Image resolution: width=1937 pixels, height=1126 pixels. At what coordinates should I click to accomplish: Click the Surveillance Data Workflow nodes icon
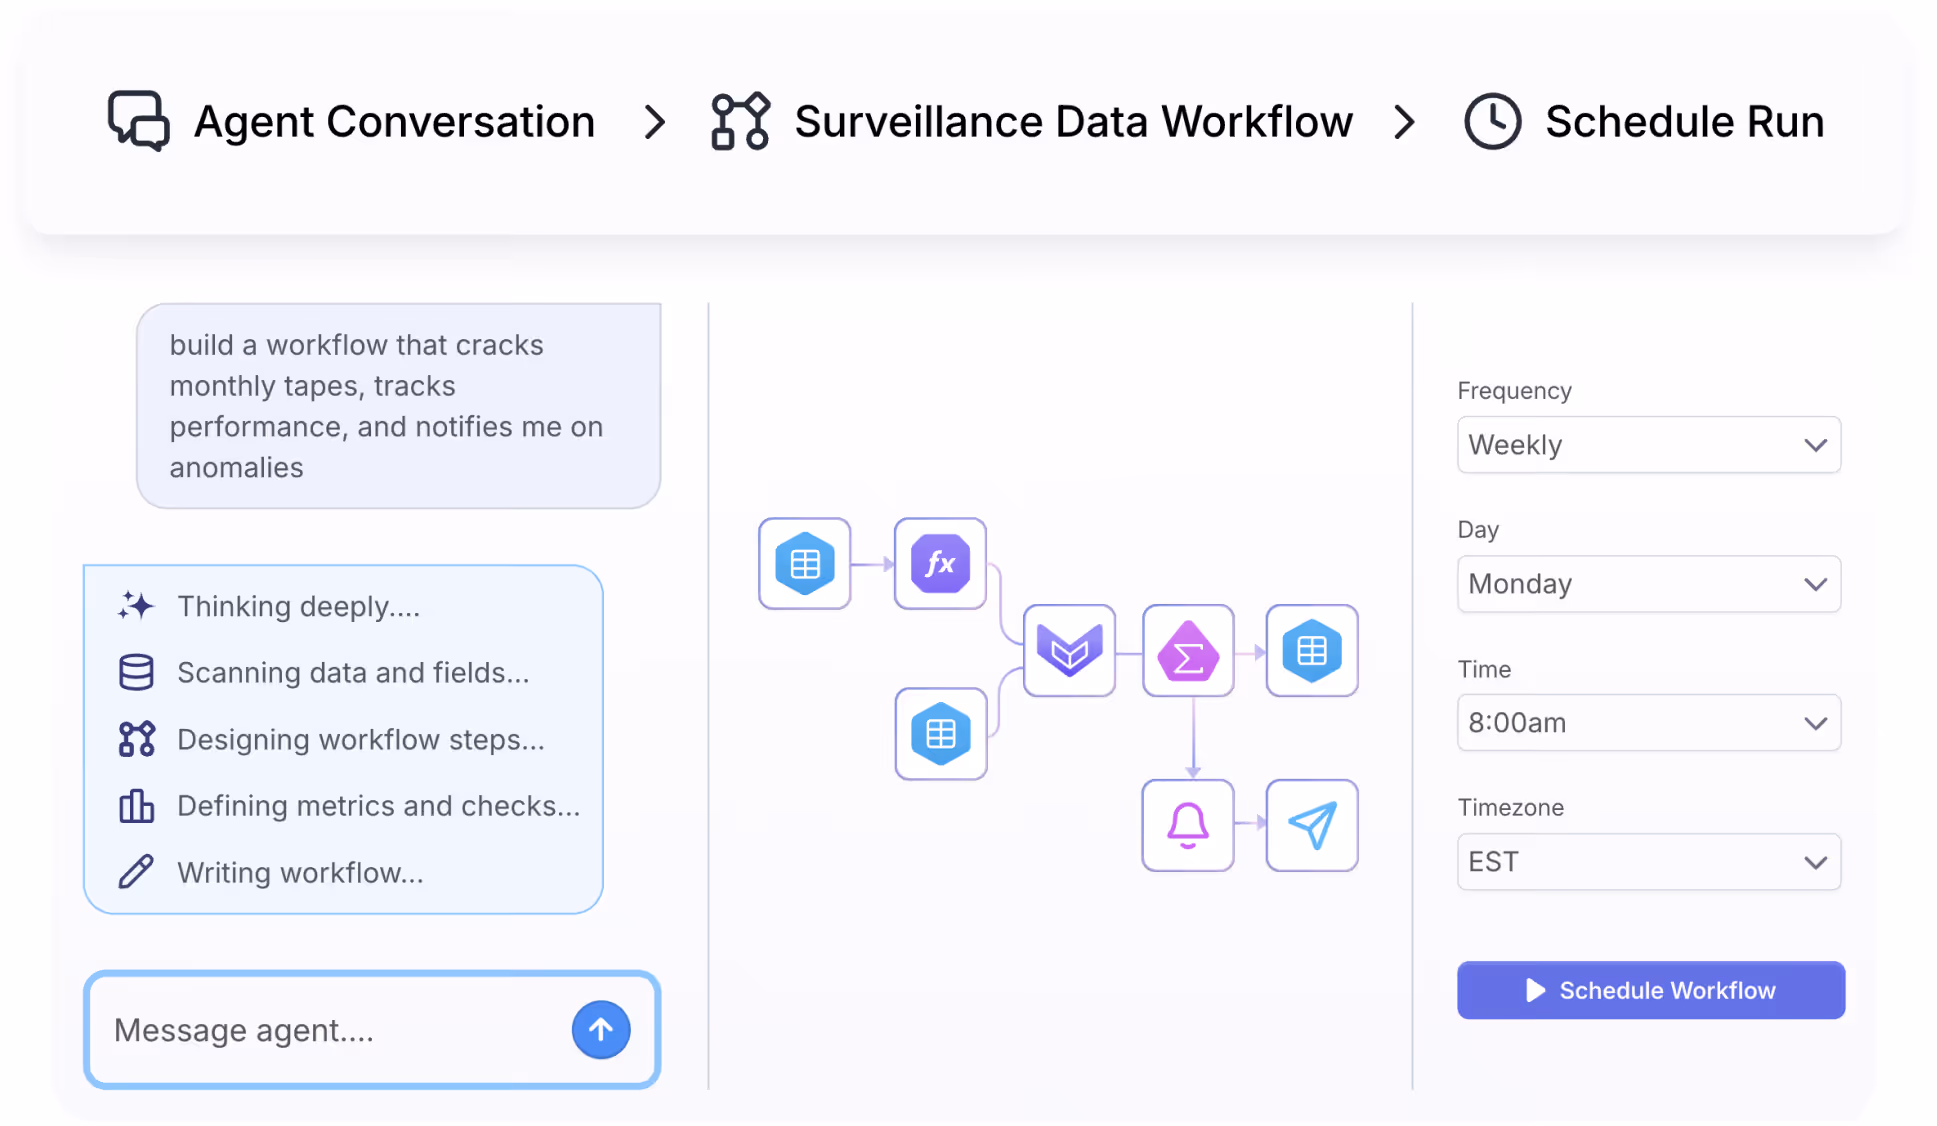click(x=740, y=121)
